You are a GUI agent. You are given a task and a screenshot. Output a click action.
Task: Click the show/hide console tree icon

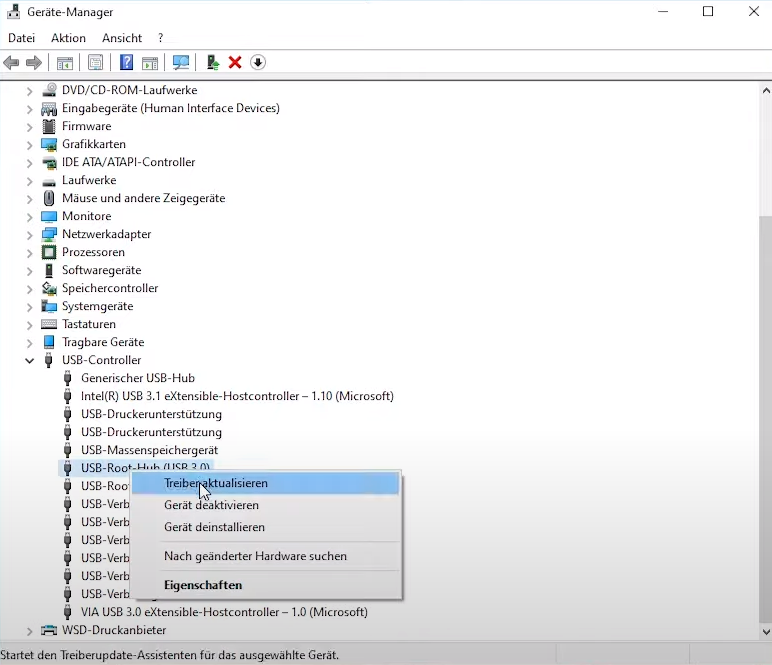pos(65,63)
